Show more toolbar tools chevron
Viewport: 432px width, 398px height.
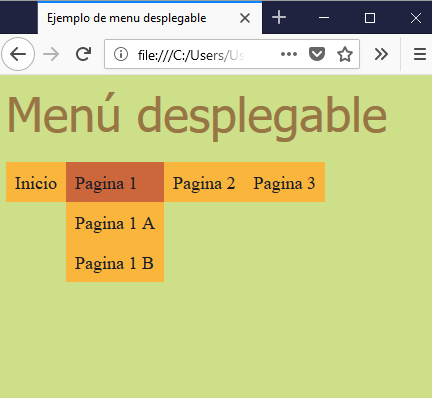click(x=381, y=54)
